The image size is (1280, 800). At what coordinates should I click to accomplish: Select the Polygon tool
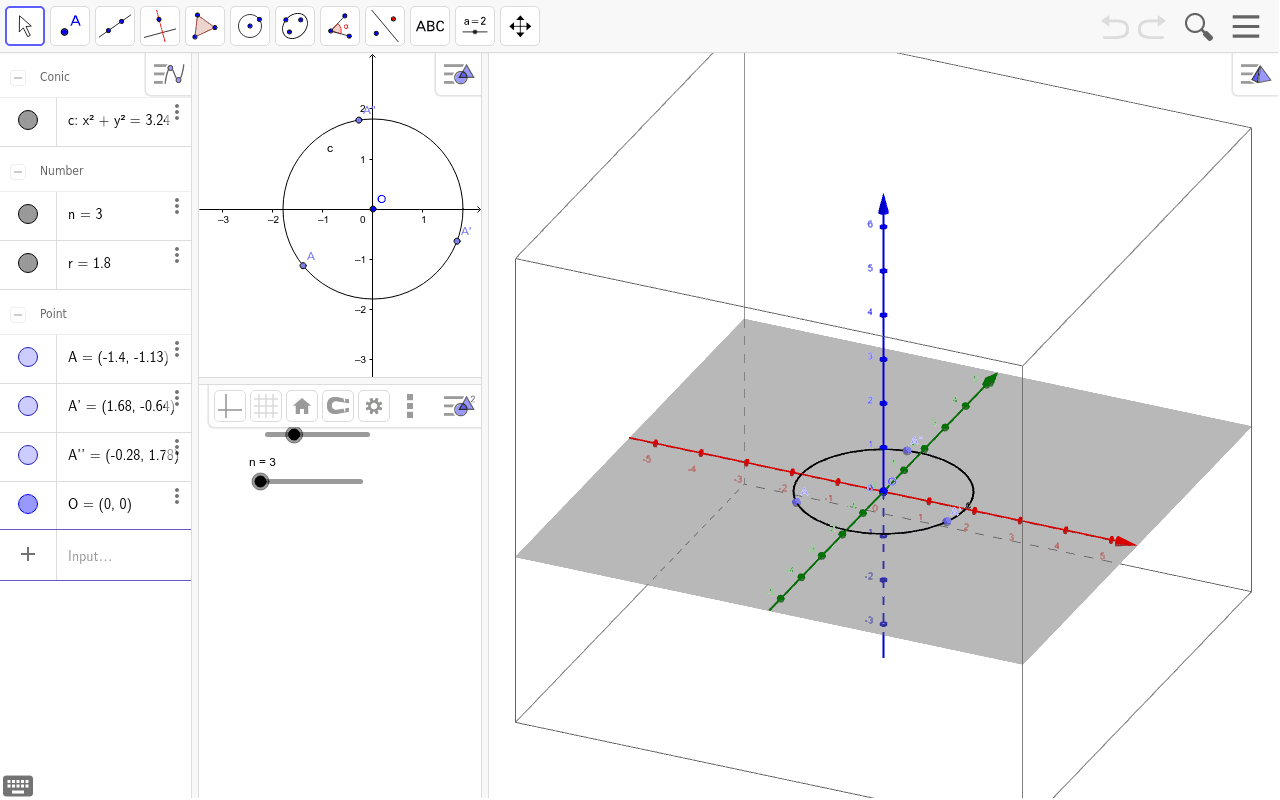(205, 26)
